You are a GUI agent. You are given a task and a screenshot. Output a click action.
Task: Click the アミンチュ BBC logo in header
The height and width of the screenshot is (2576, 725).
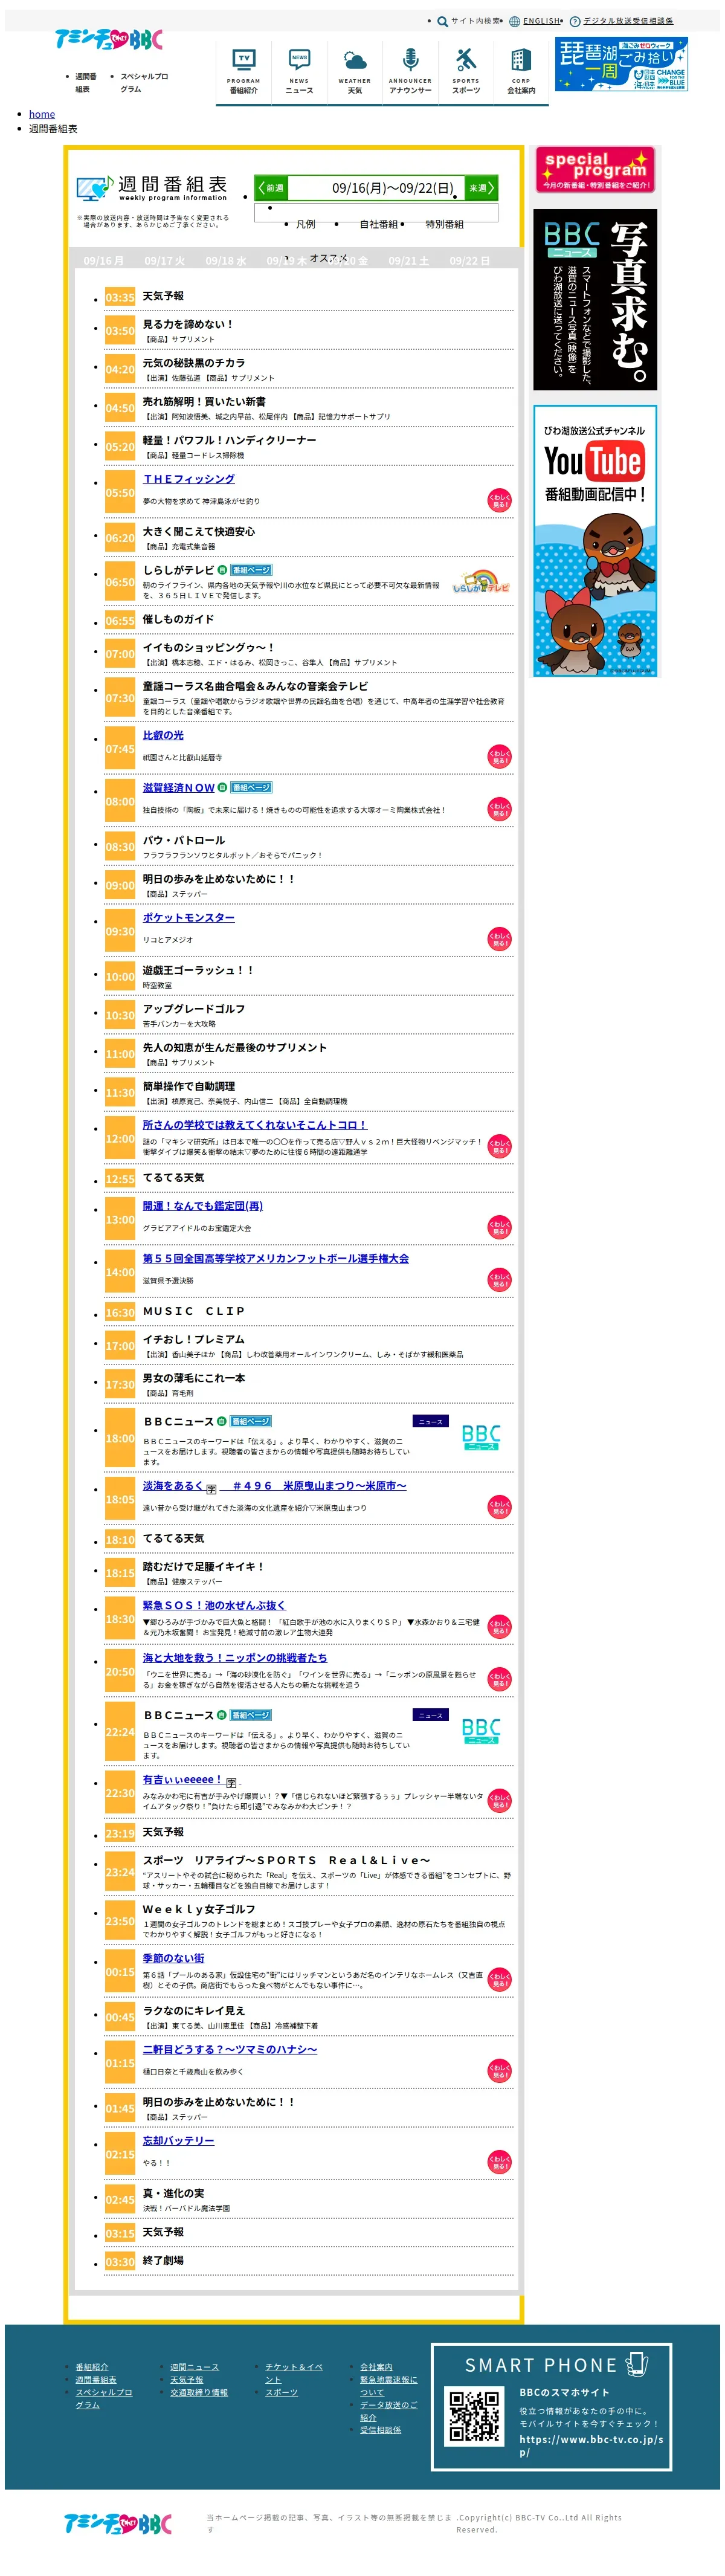pyautogui.click(x=108, y=40)
